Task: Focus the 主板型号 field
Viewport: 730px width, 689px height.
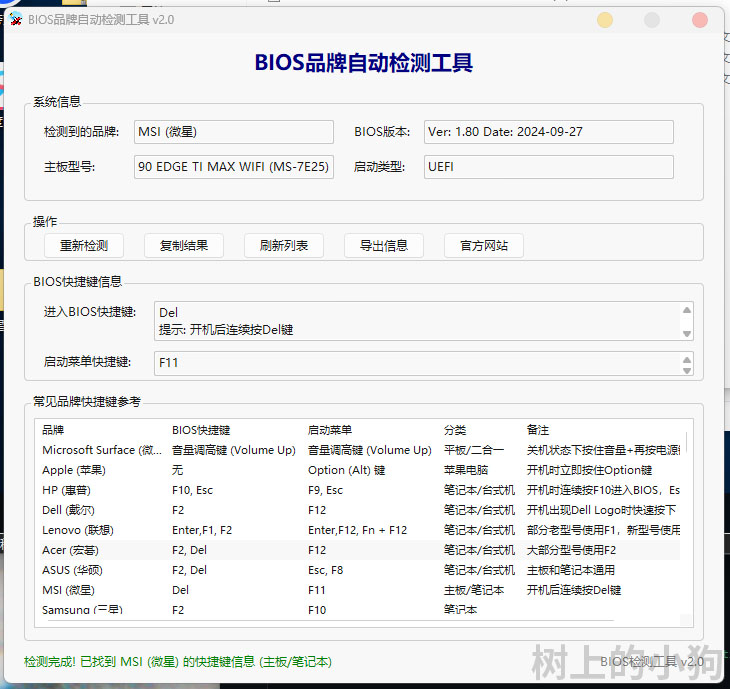Action: pyautogui.click(x=234, y=167)
